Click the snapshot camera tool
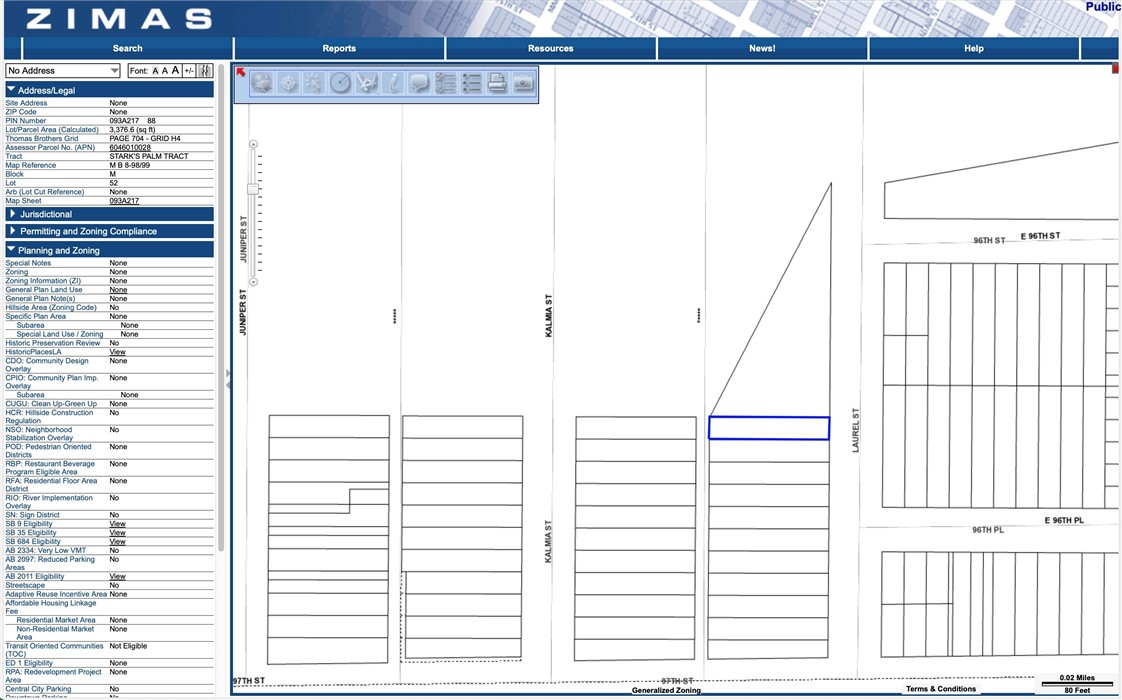The width and height of the screenshot is (1122, 700). (523, 84)
